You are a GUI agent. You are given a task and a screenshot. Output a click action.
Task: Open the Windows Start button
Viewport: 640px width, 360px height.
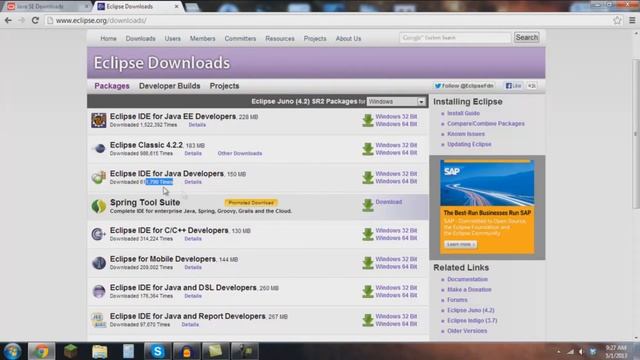(x=12, y=351)
